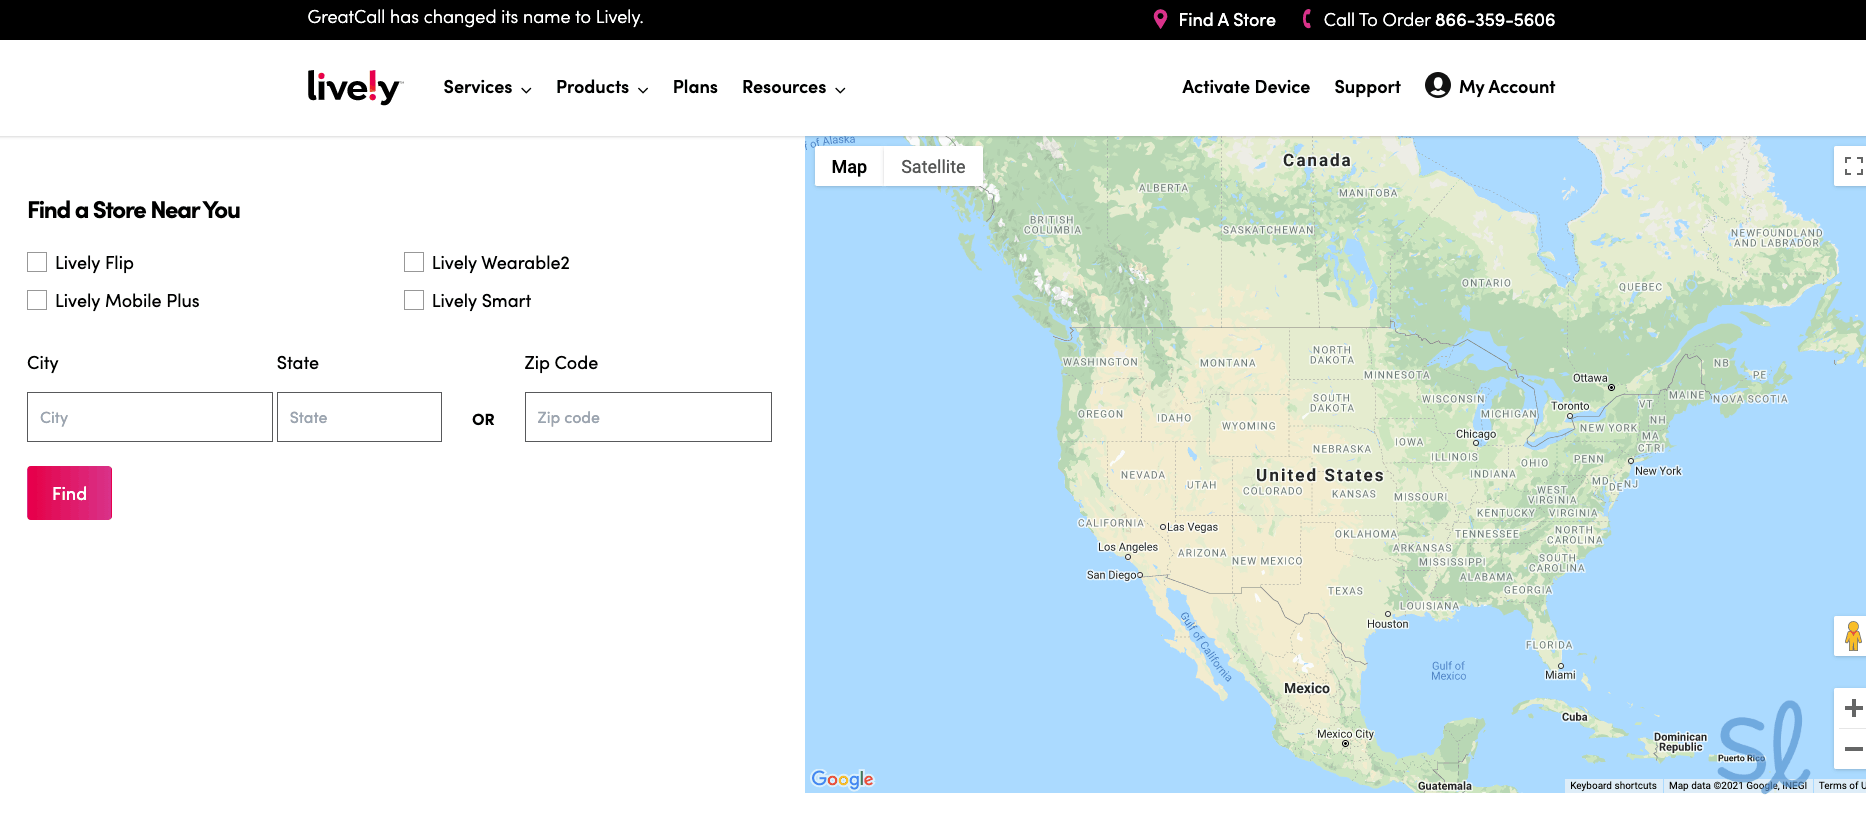Click the My Account profile icon
The height and width of the screenshot is (818, 1866).
coord(1437,86)
